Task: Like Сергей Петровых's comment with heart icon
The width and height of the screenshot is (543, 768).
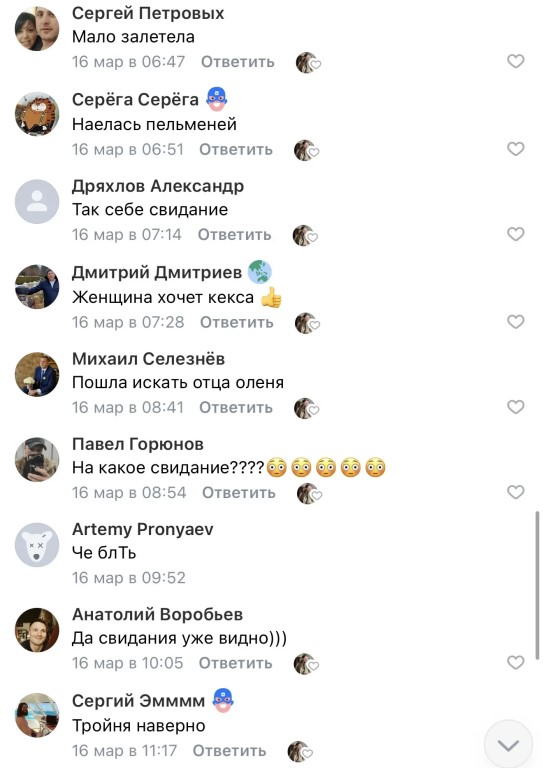Action: (515, 61)
